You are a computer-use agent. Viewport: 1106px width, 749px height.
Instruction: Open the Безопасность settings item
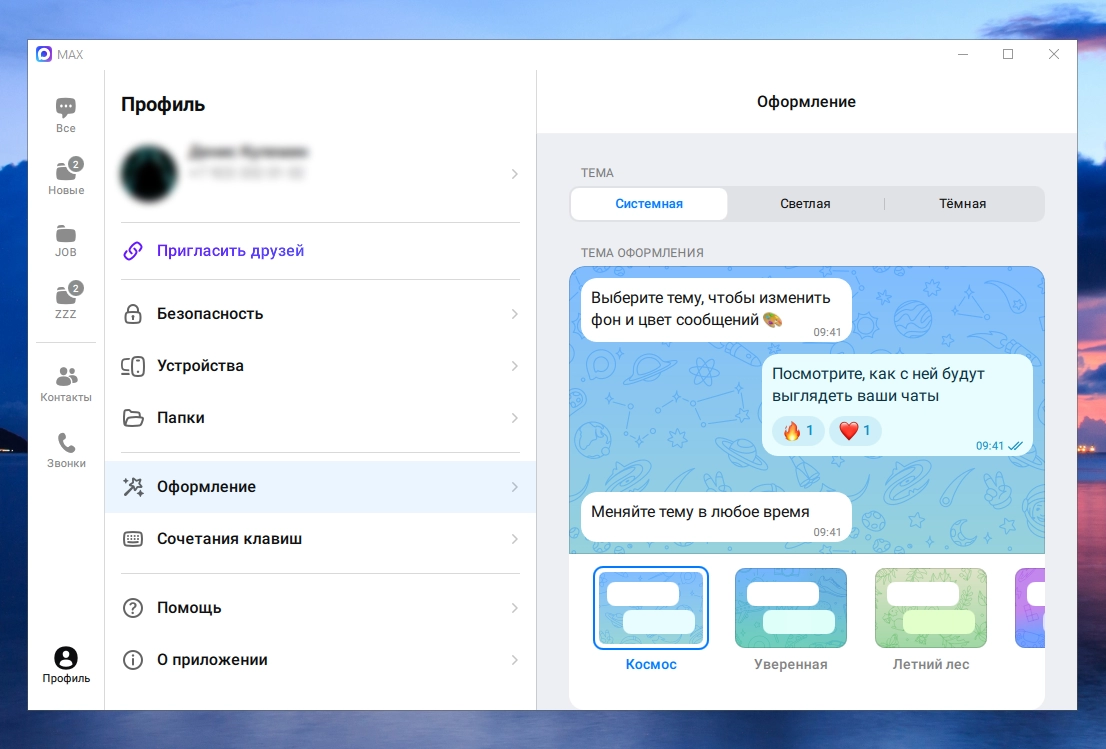click(x=320, y=314)
